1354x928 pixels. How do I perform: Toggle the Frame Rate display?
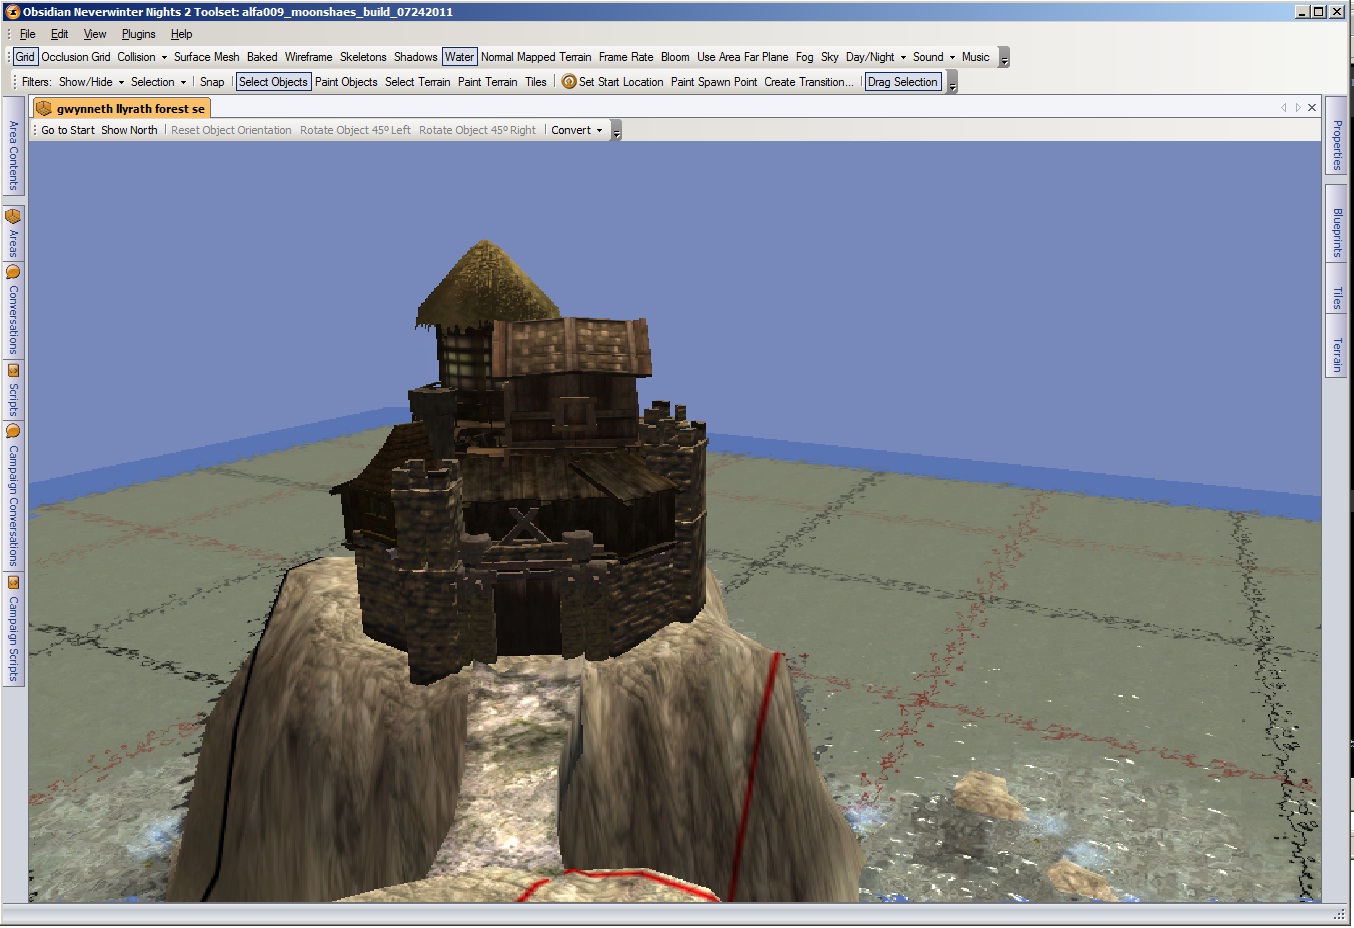[626, 57]
